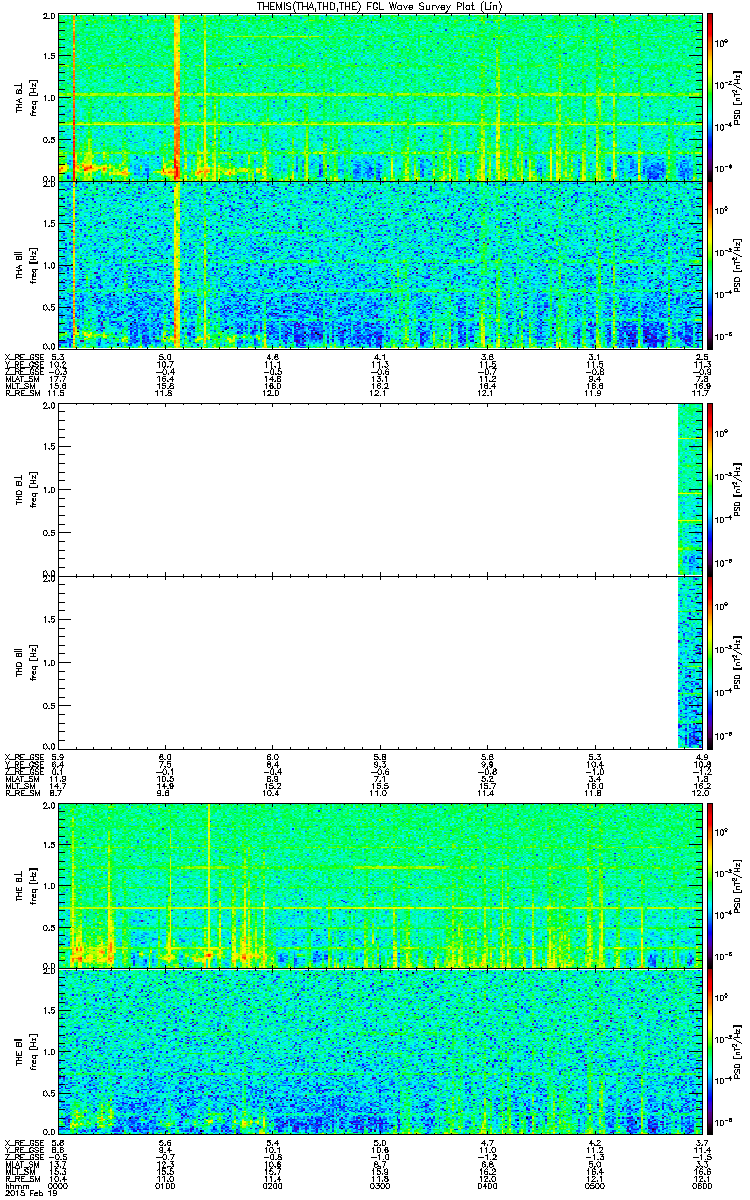The height and width of the screenshot is (1200, 750).
Task: Click the THD BII freq [Hz] axis label
Action: [33, 661]
